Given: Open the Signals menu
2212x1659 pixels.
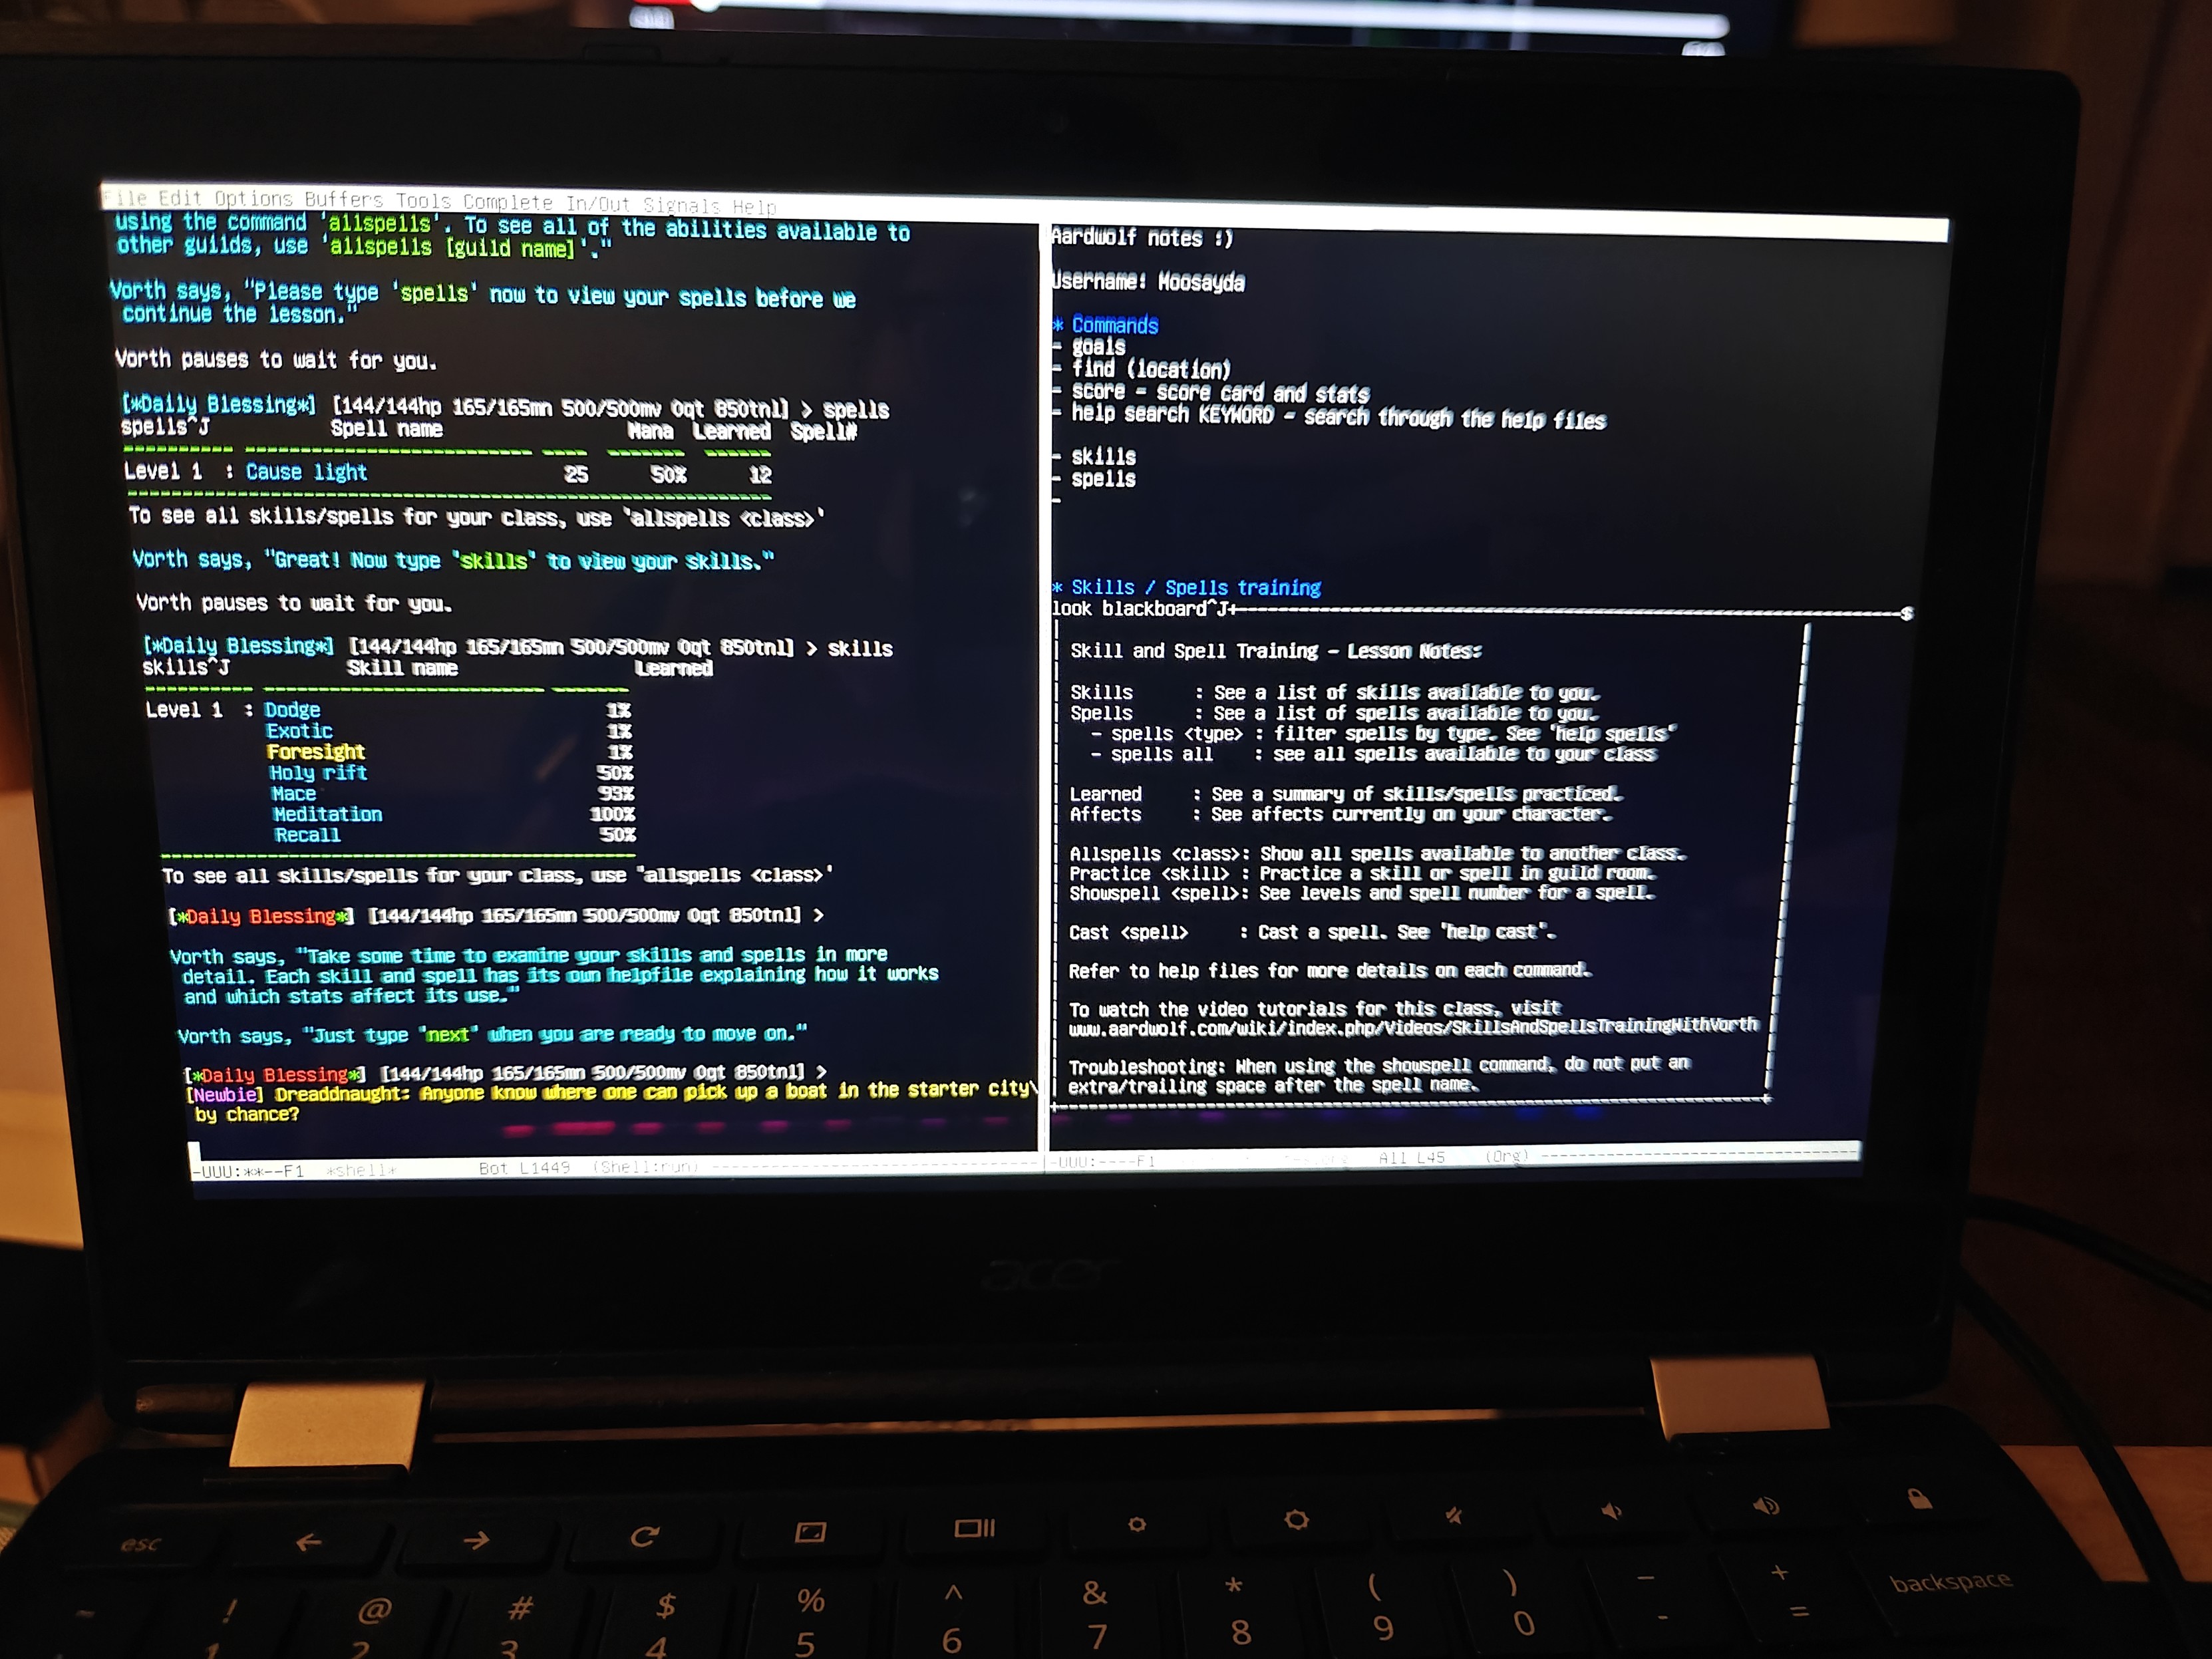Looking at the screenshot, I should (681, 205).
